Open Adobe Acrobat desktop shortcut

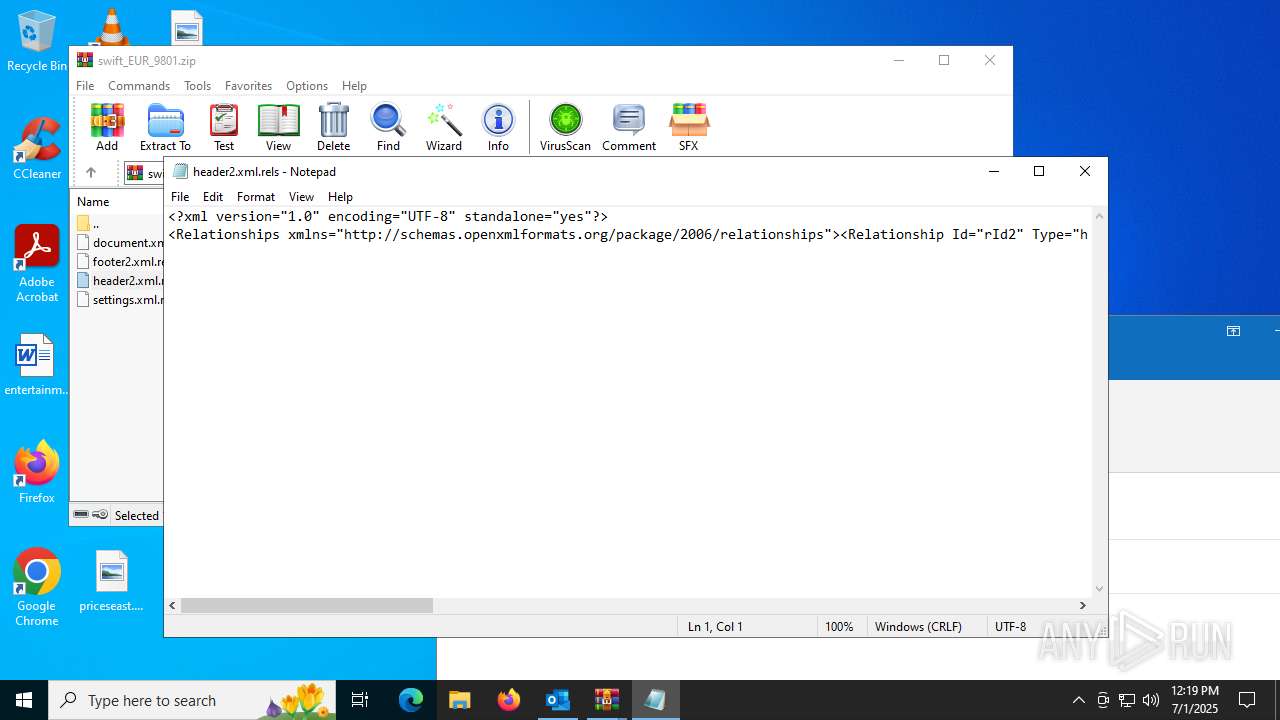pos(37,264)
